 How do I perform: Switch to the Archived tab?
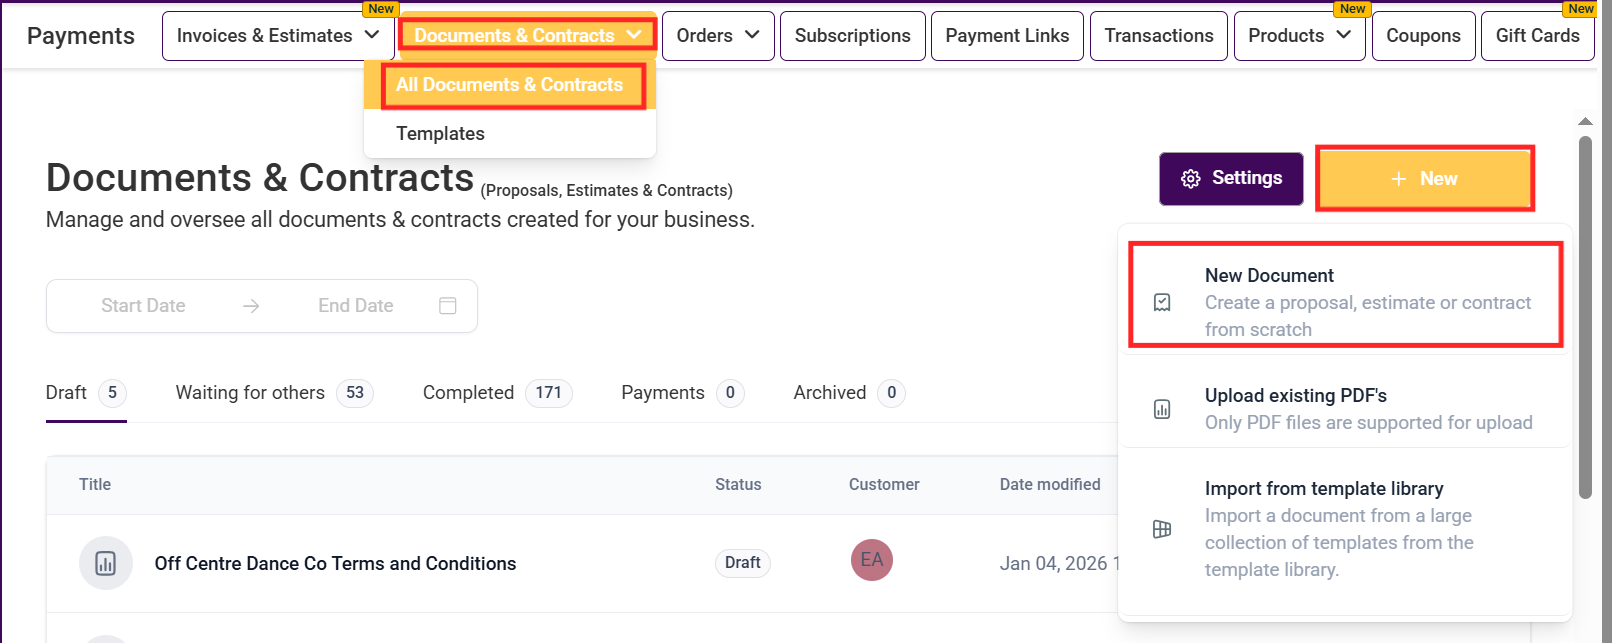849,393
